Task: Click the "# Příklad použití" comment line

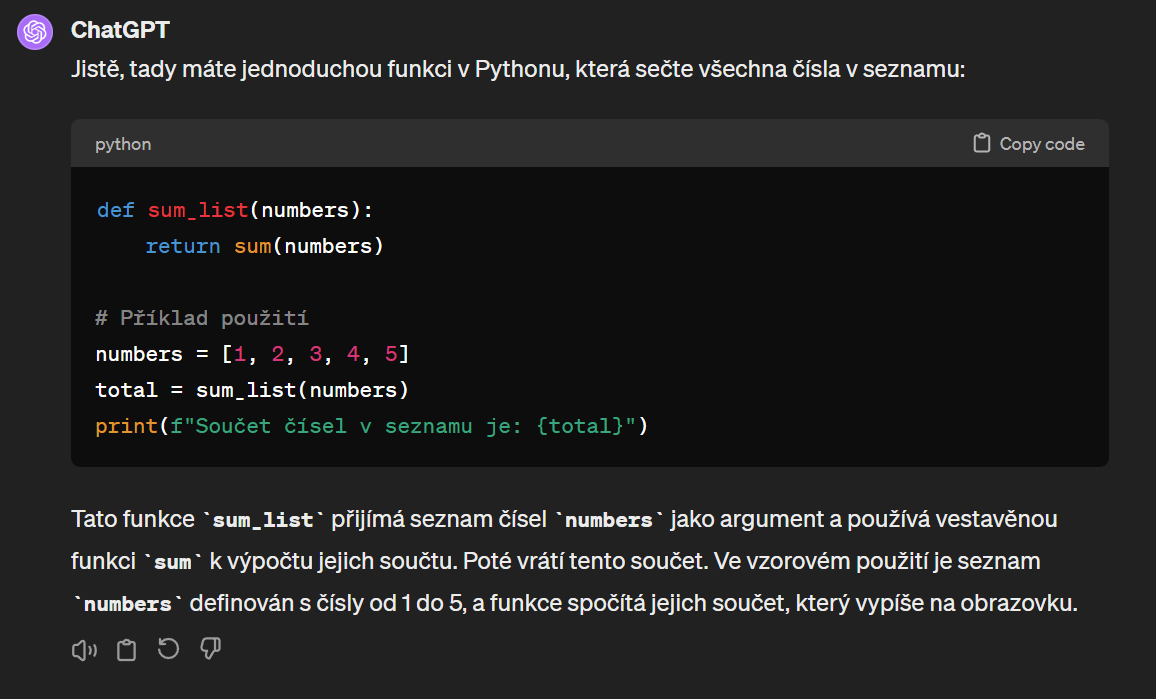Action: 202,318
